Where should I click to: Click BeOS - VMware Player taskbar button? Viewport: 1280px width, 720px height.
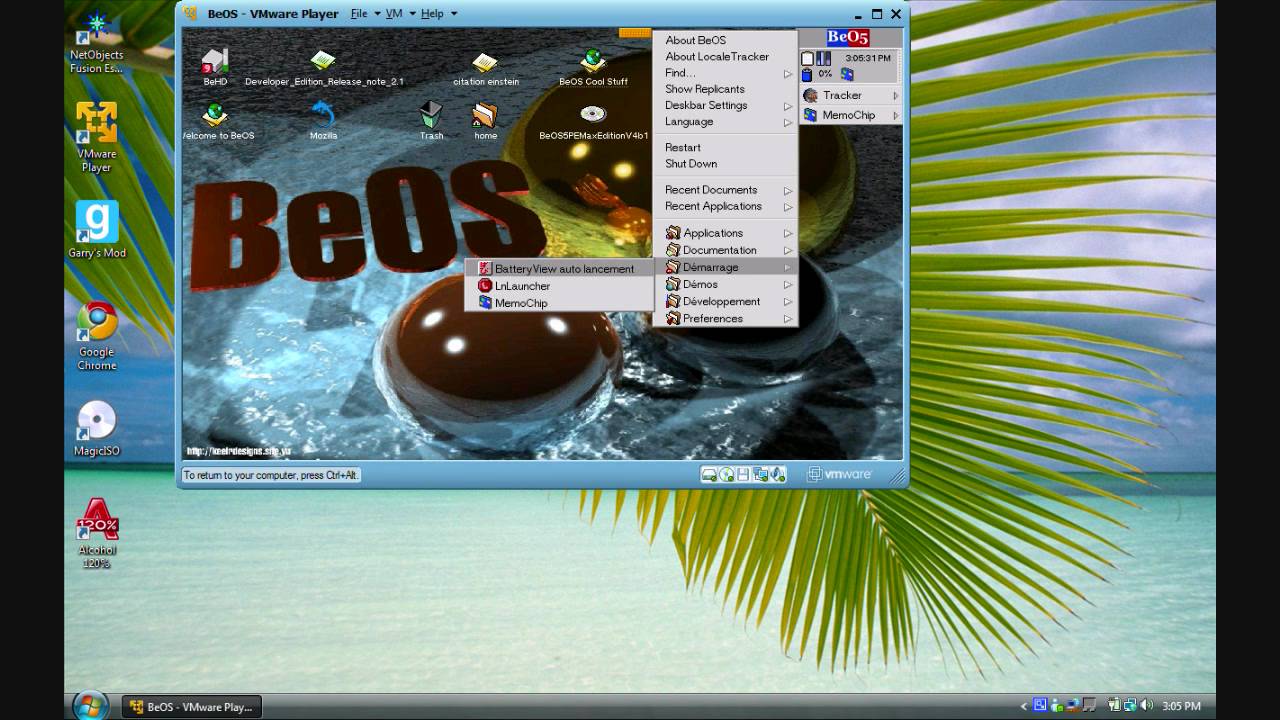point(191,706)
